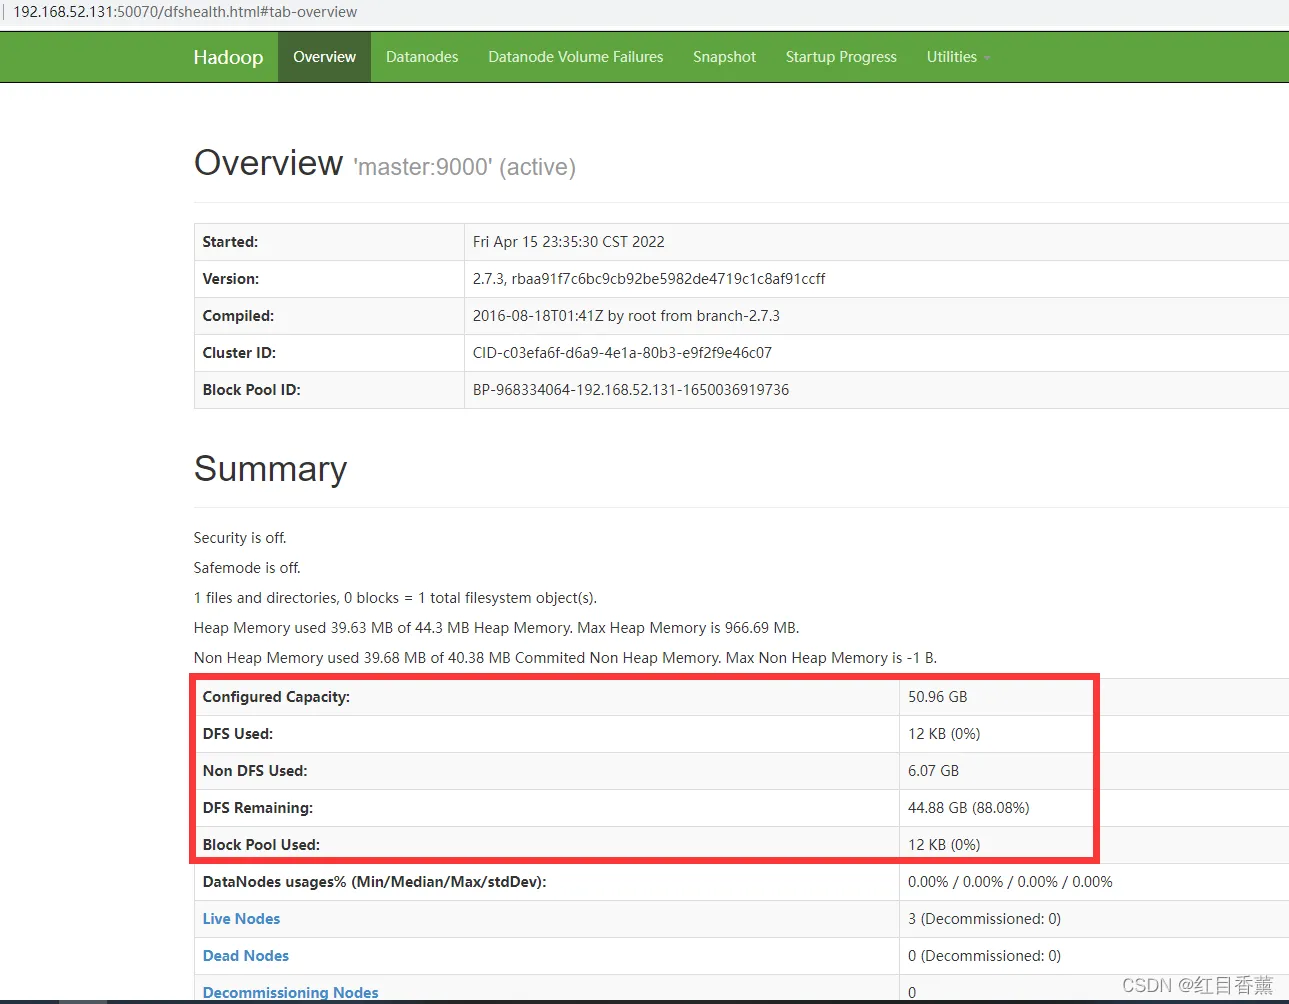The height and width of the screenshot is (1004, 1289).
Task: Click the 'Version:' row label
Action: (x=230, y=279)
